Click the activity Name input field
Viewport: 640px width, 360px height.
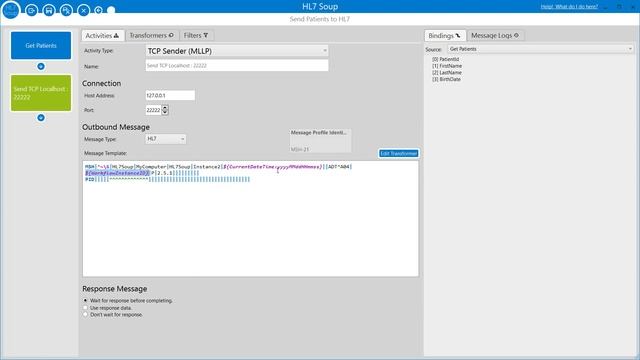click(x=237, y=65)
